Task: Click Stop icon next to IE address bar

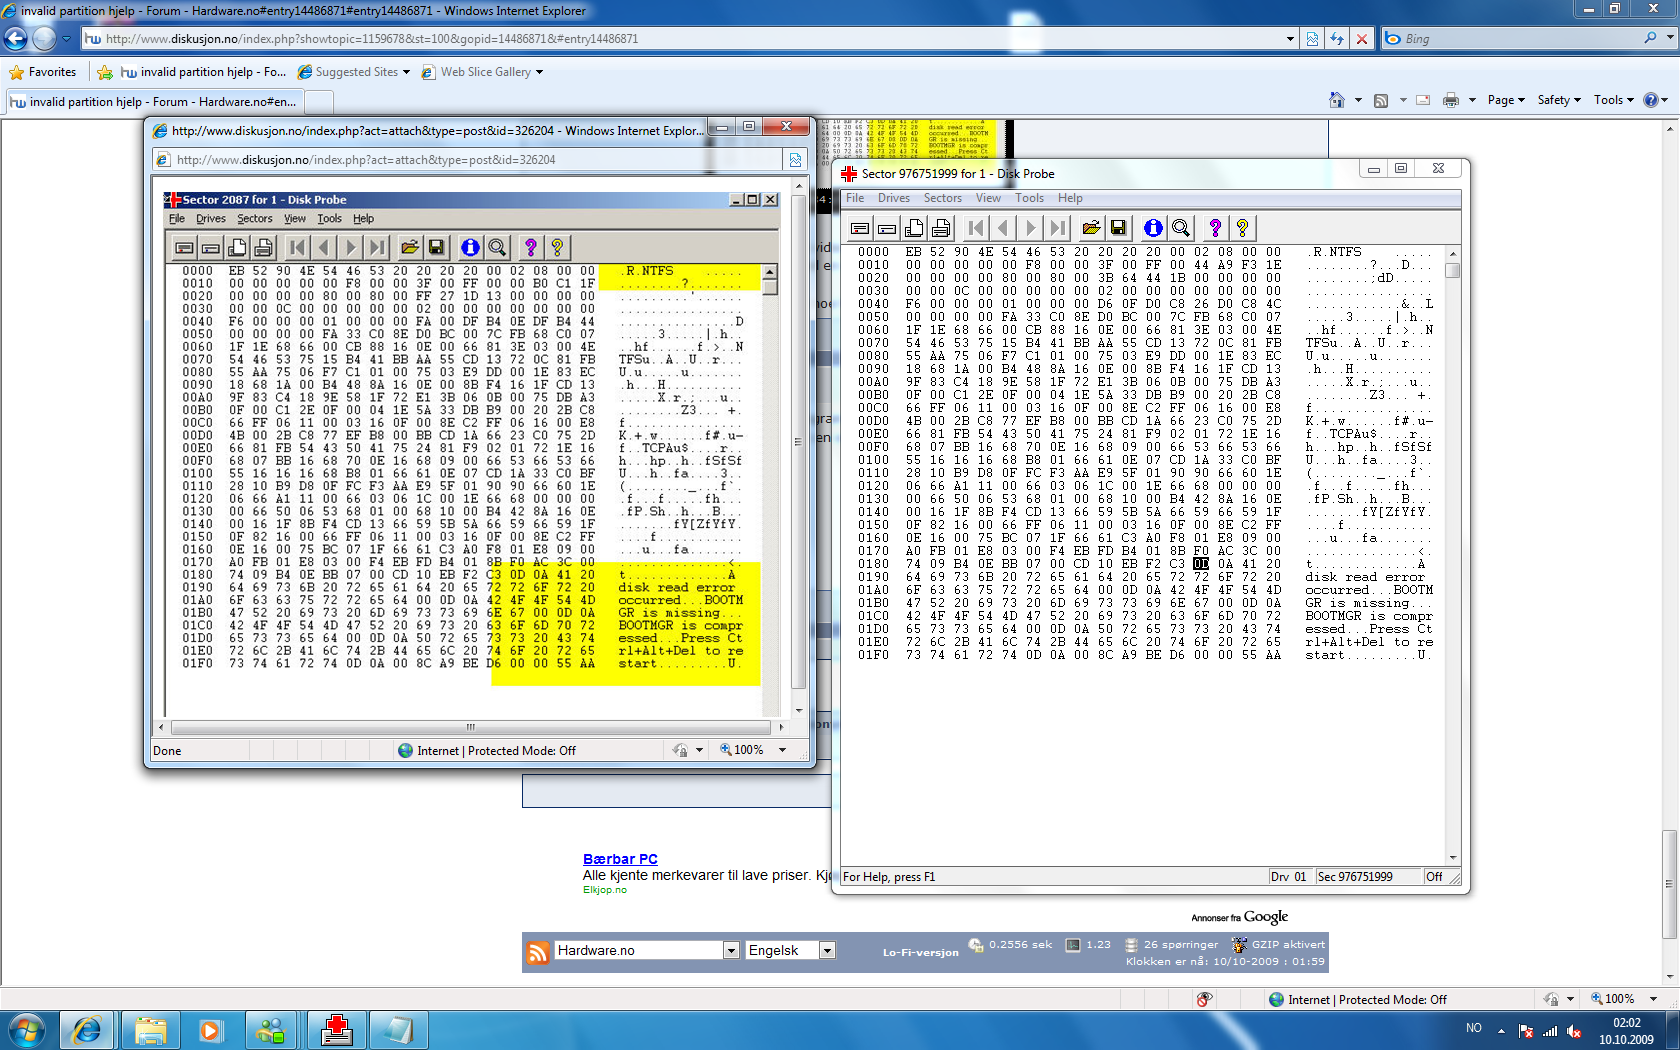Action: pyautogui.click(x=1361, y=39)
